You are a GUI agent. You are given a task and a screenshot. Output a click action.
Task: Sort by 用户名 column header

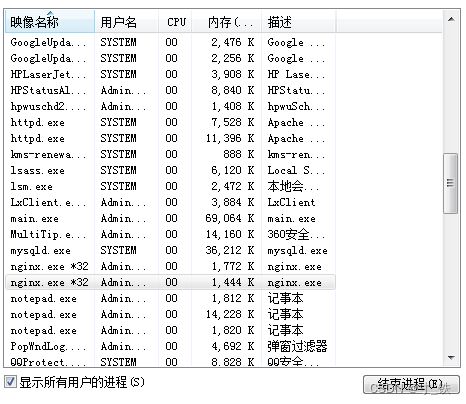127,22
